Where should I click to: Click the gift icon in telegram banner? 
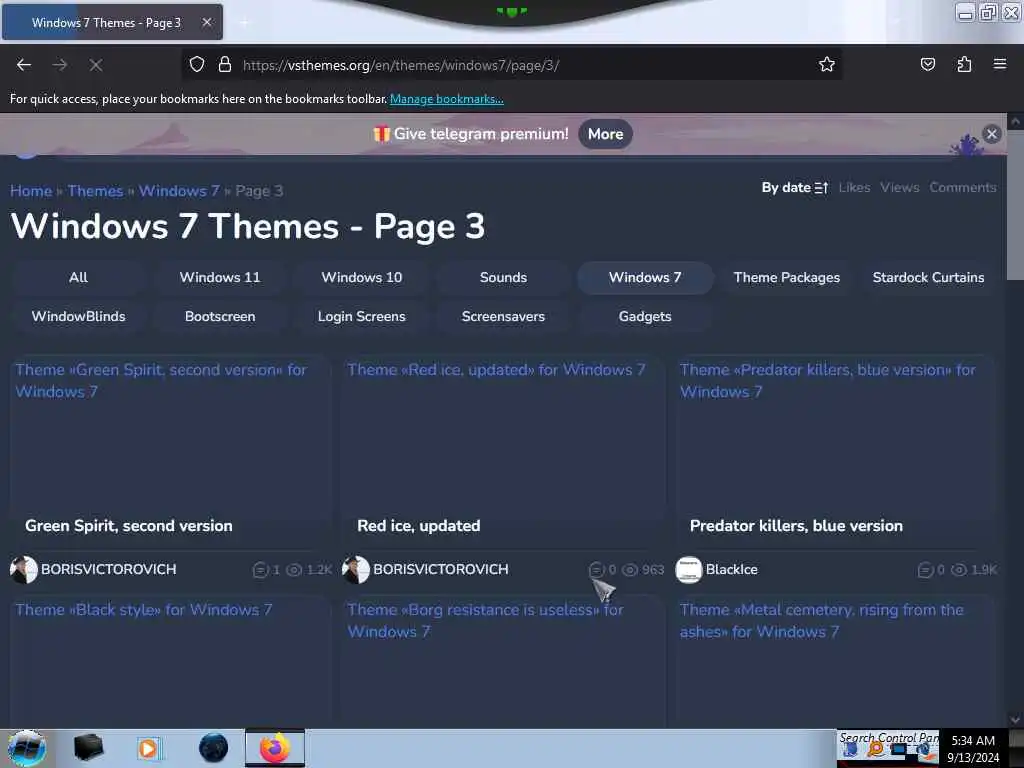coord(381,134)
